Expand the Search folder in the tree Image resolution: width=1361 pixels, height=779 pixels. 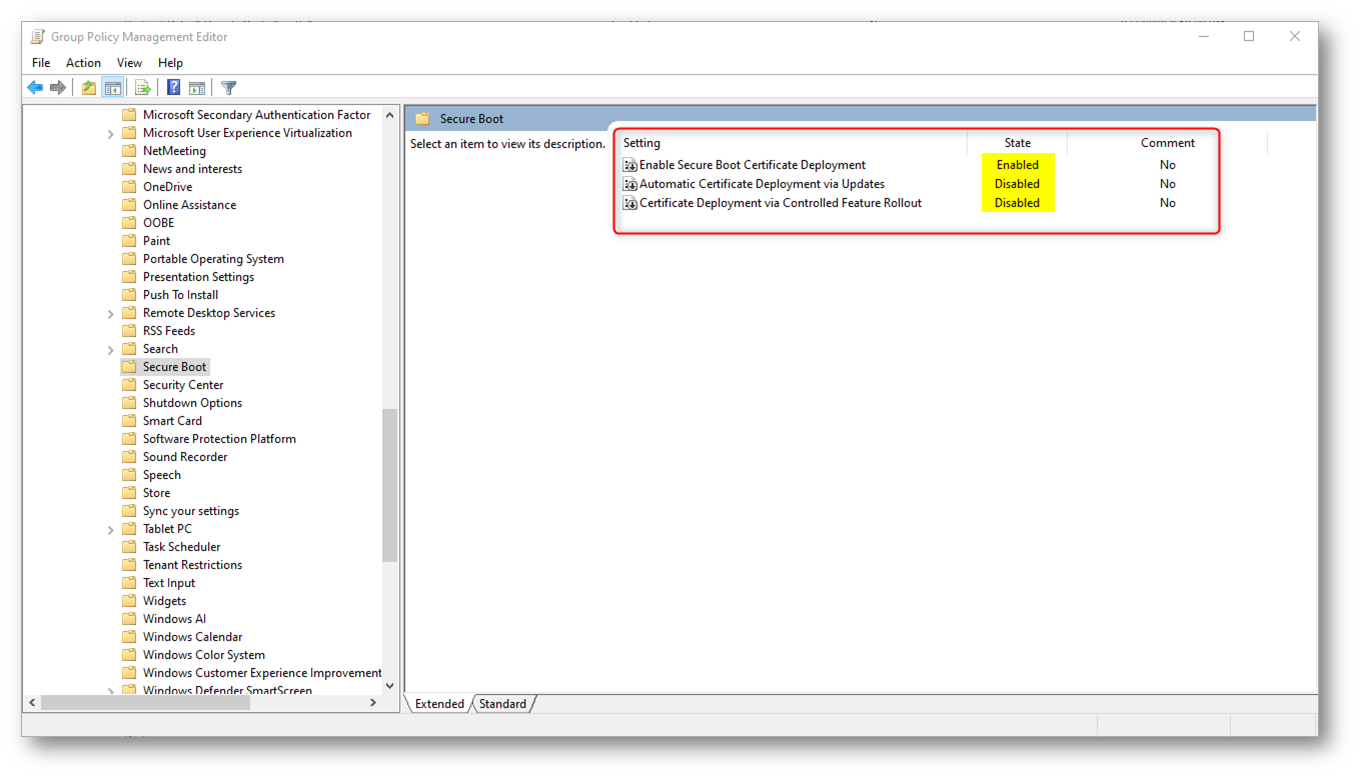pos(111,350)
